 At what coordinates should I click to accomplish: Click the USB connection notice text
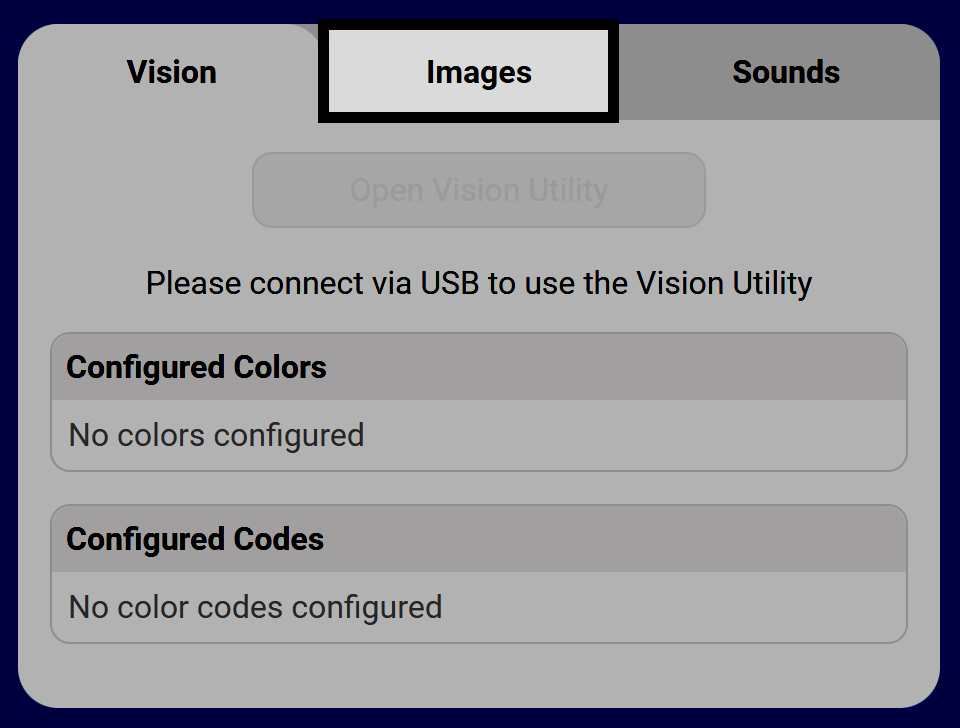click(x=478, y=283)
